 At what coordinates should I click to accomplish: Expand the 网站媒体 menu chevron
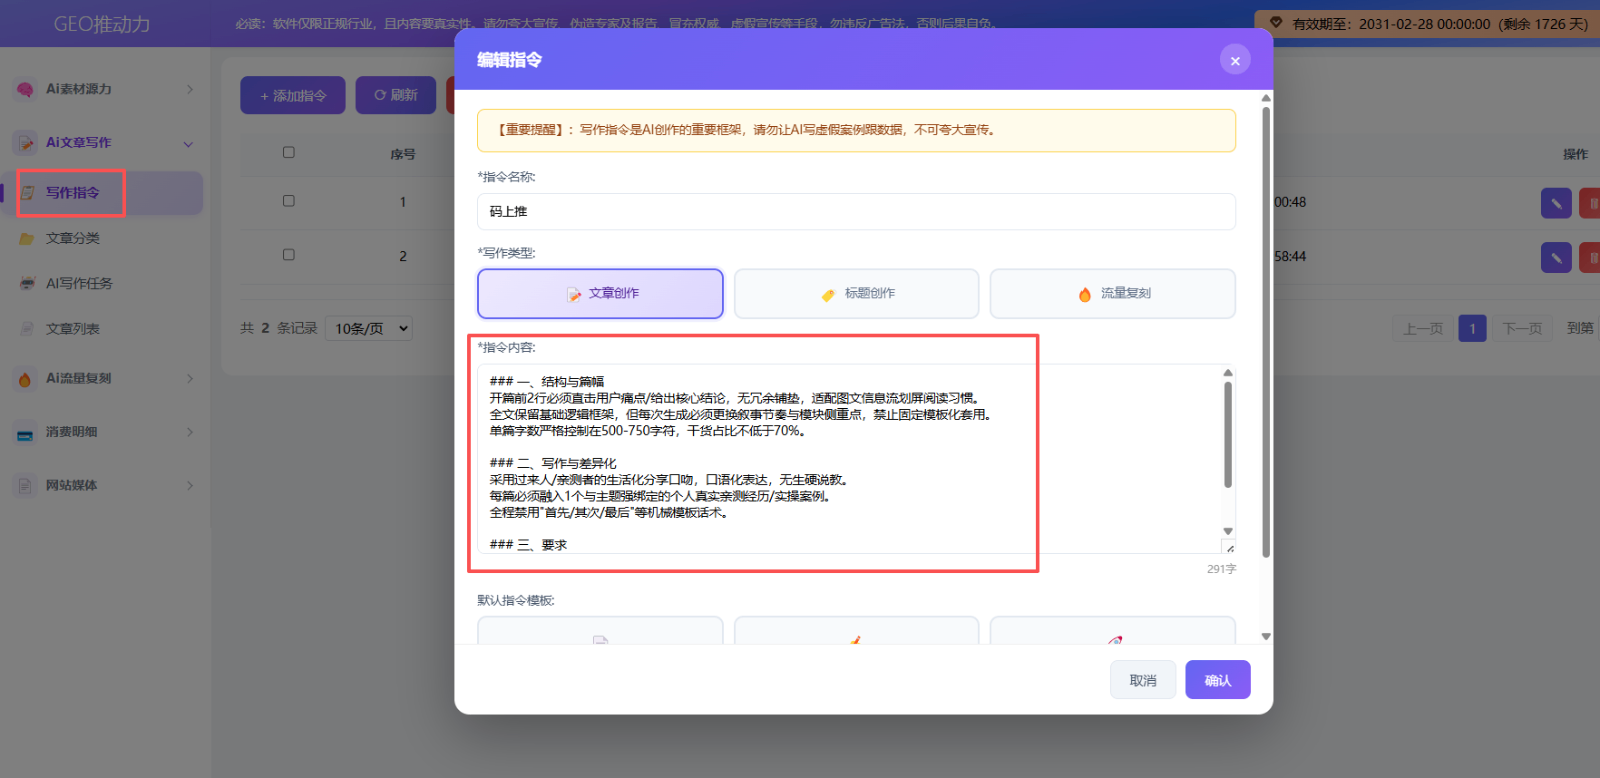(189, 486)
